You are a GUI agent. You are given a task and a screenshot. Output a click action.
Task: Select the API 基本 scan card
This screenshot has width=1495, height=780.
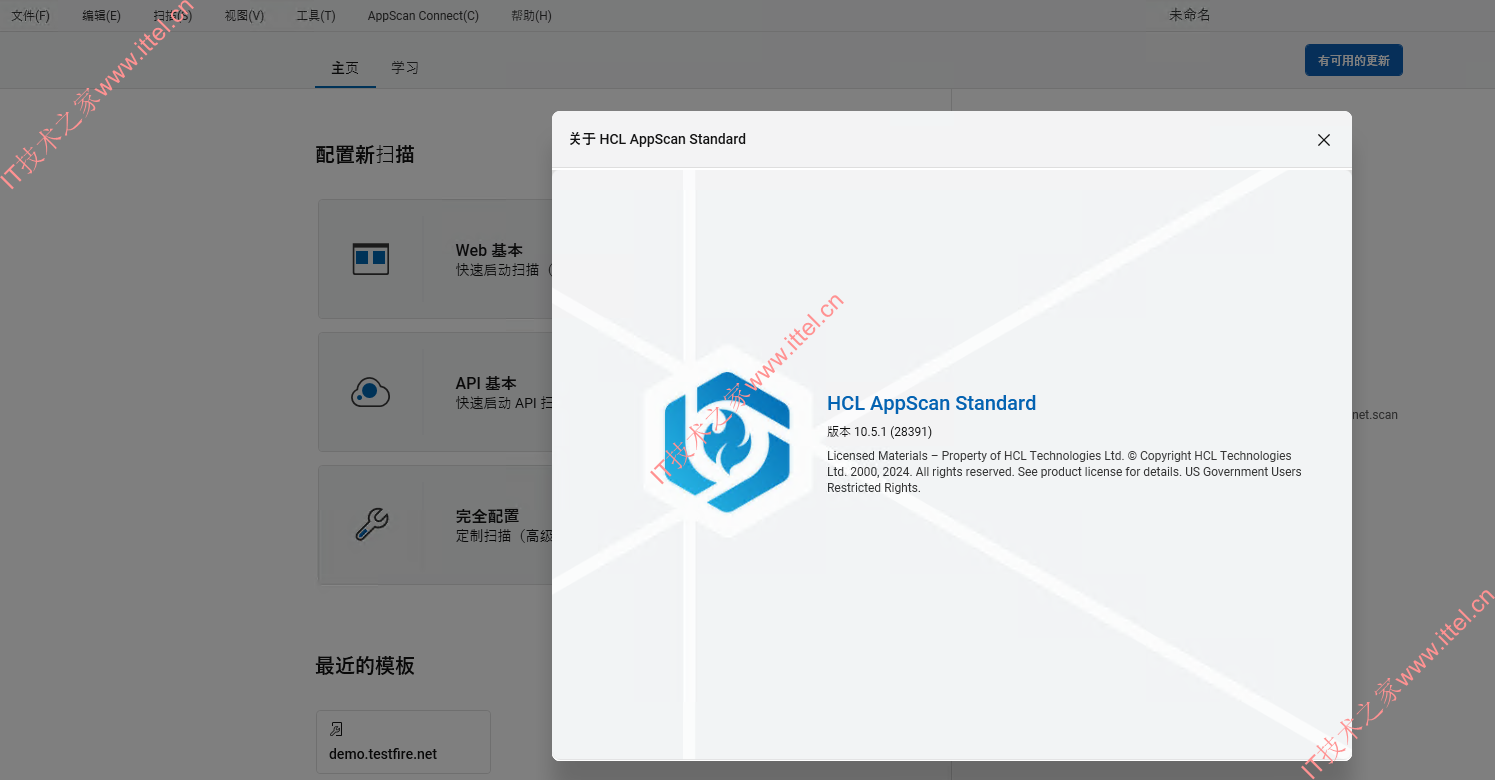435,392
